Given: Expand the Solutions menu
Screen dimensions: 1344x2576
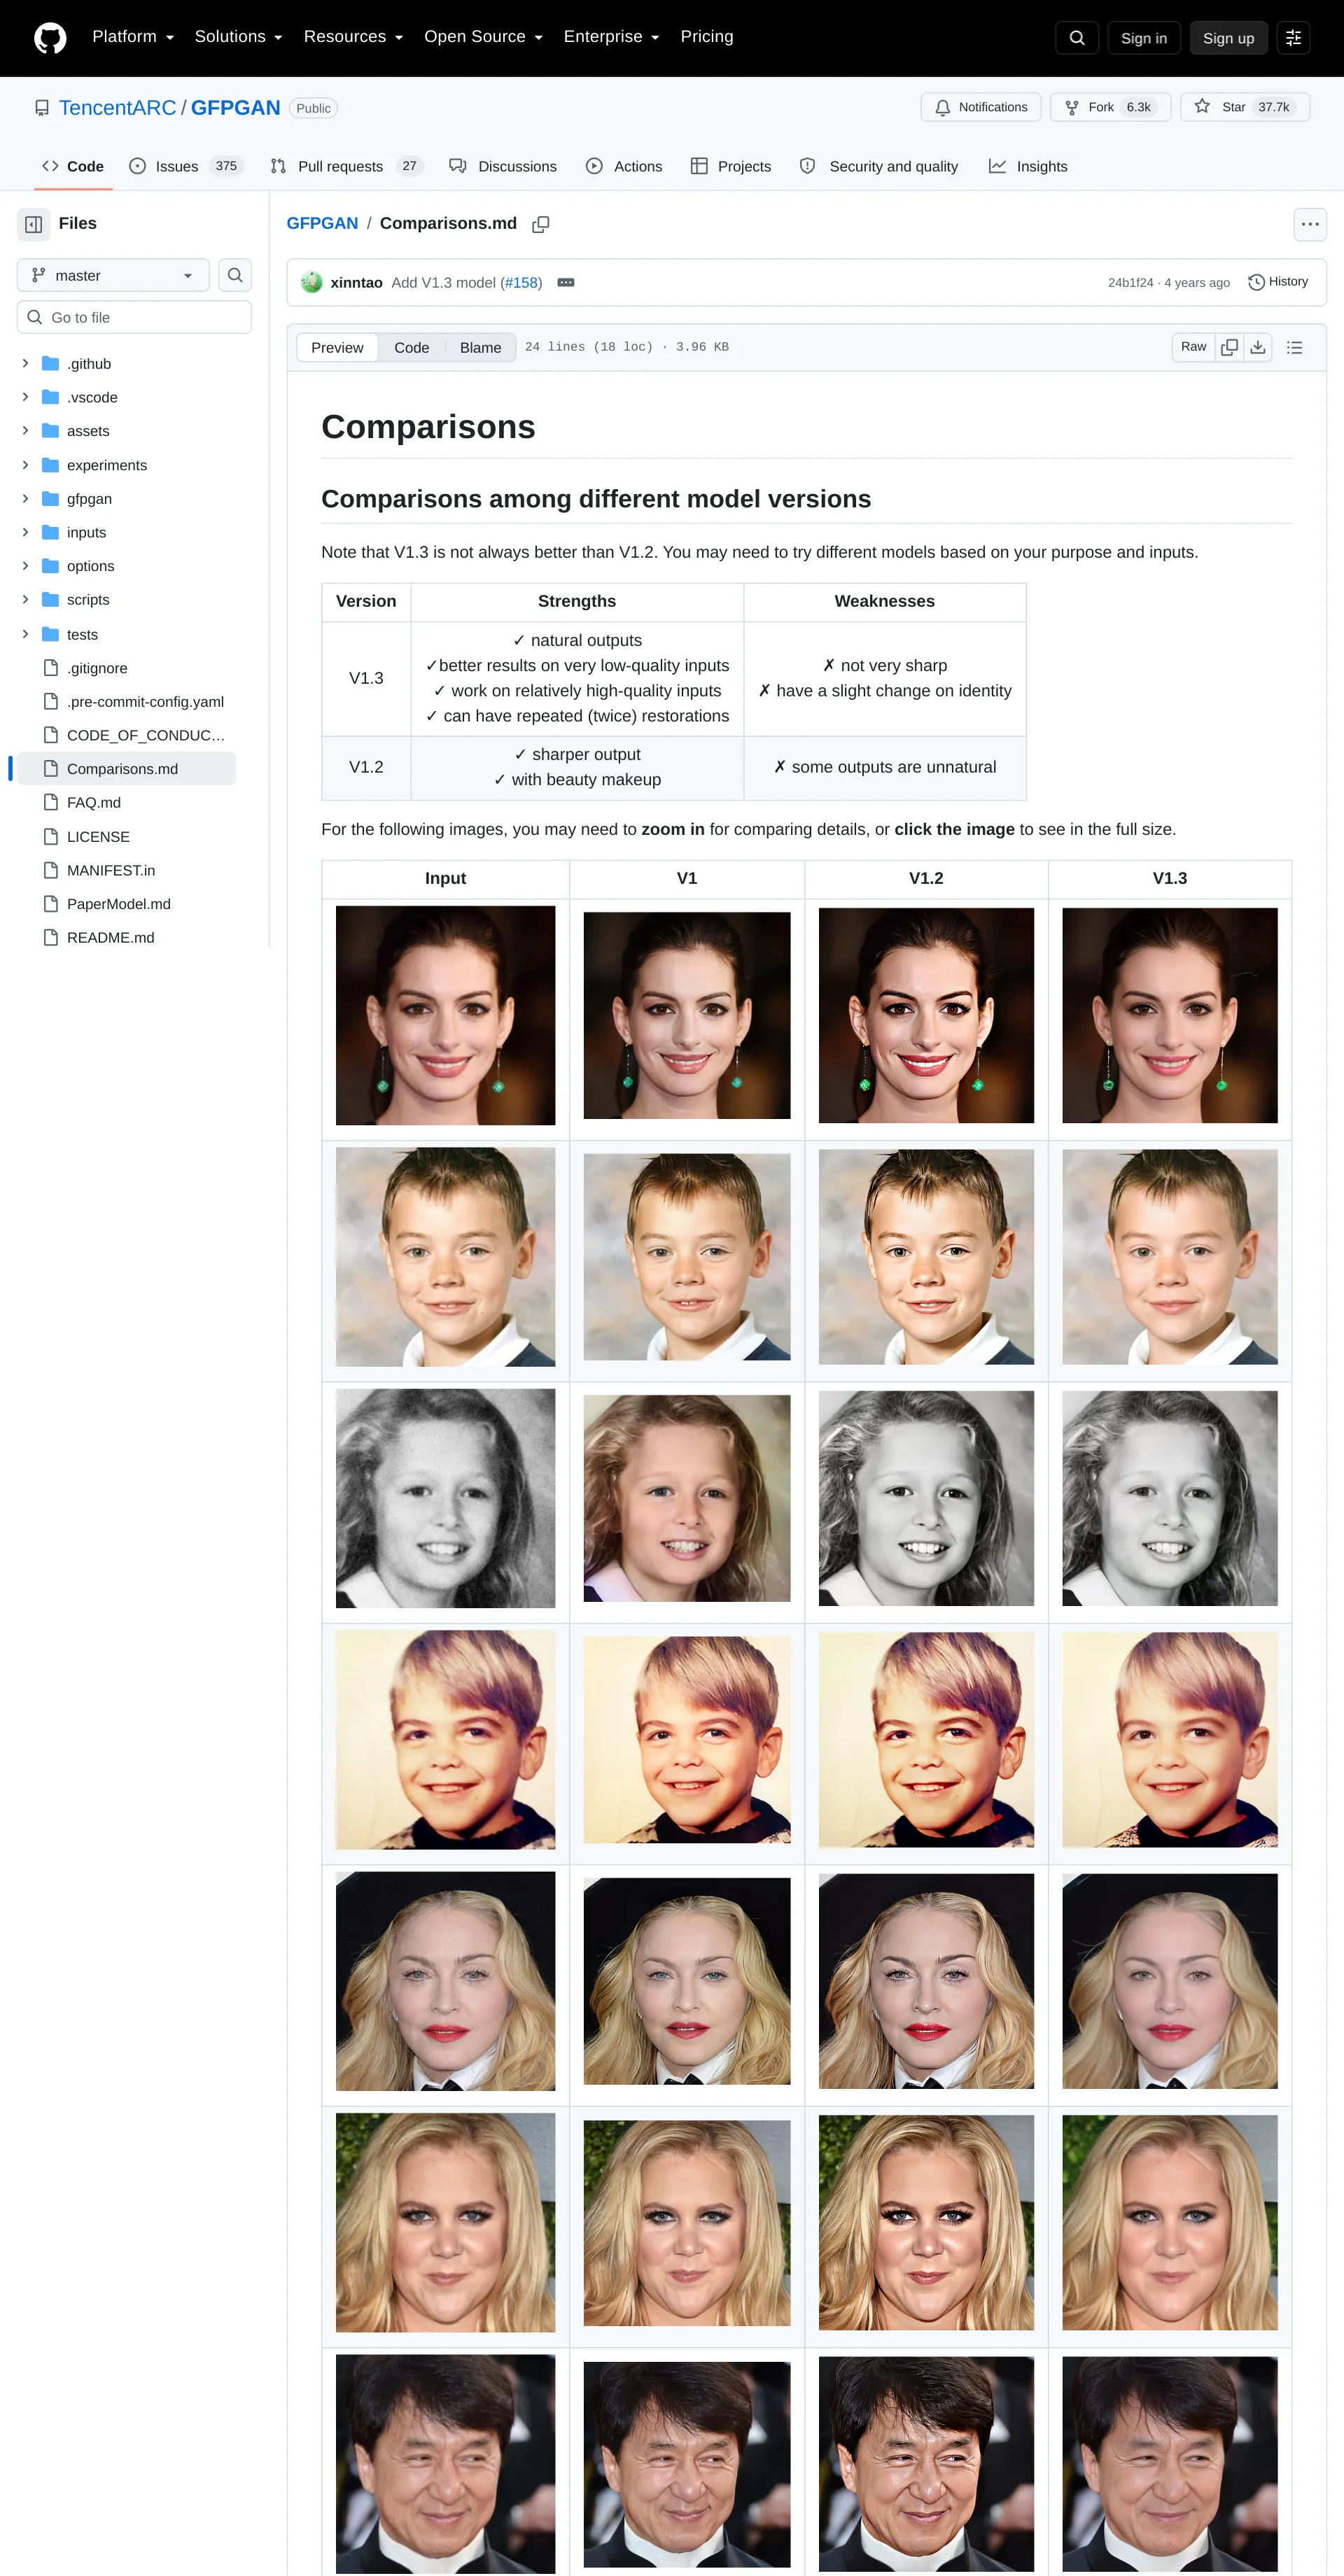Looking at the screenshot, I should point(238,37).
